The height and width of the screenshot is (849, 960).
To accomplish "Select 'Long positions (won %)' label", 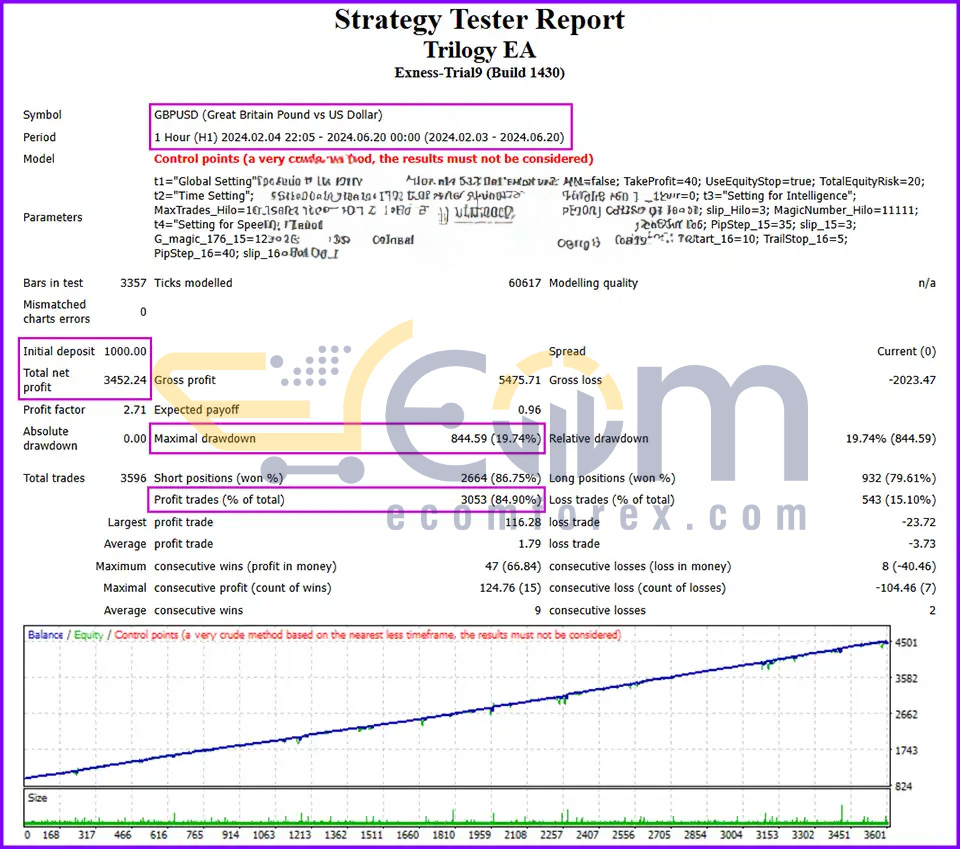I will [612, 478].
